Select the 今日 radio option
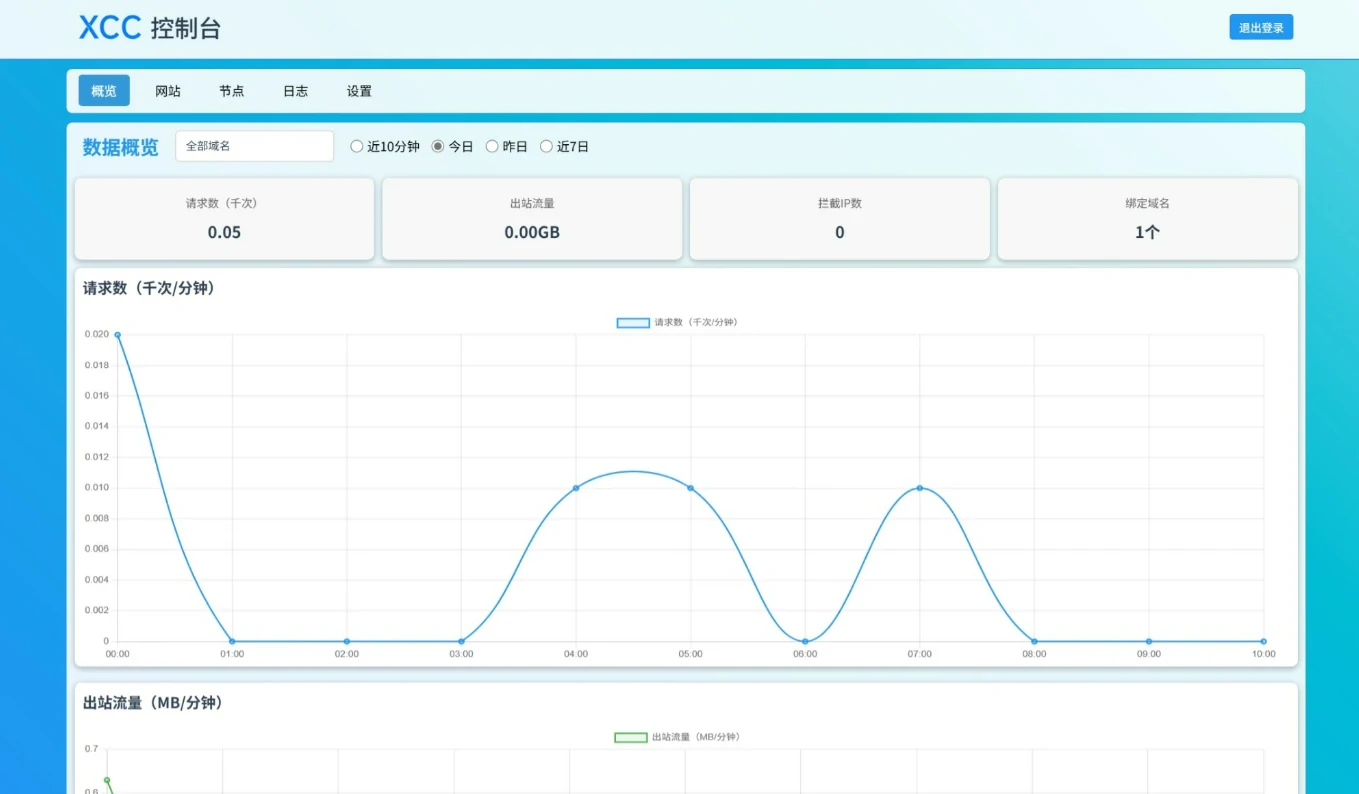This screenshot has width=1359, height=794. pyautogui.click(x=438, y=147)
